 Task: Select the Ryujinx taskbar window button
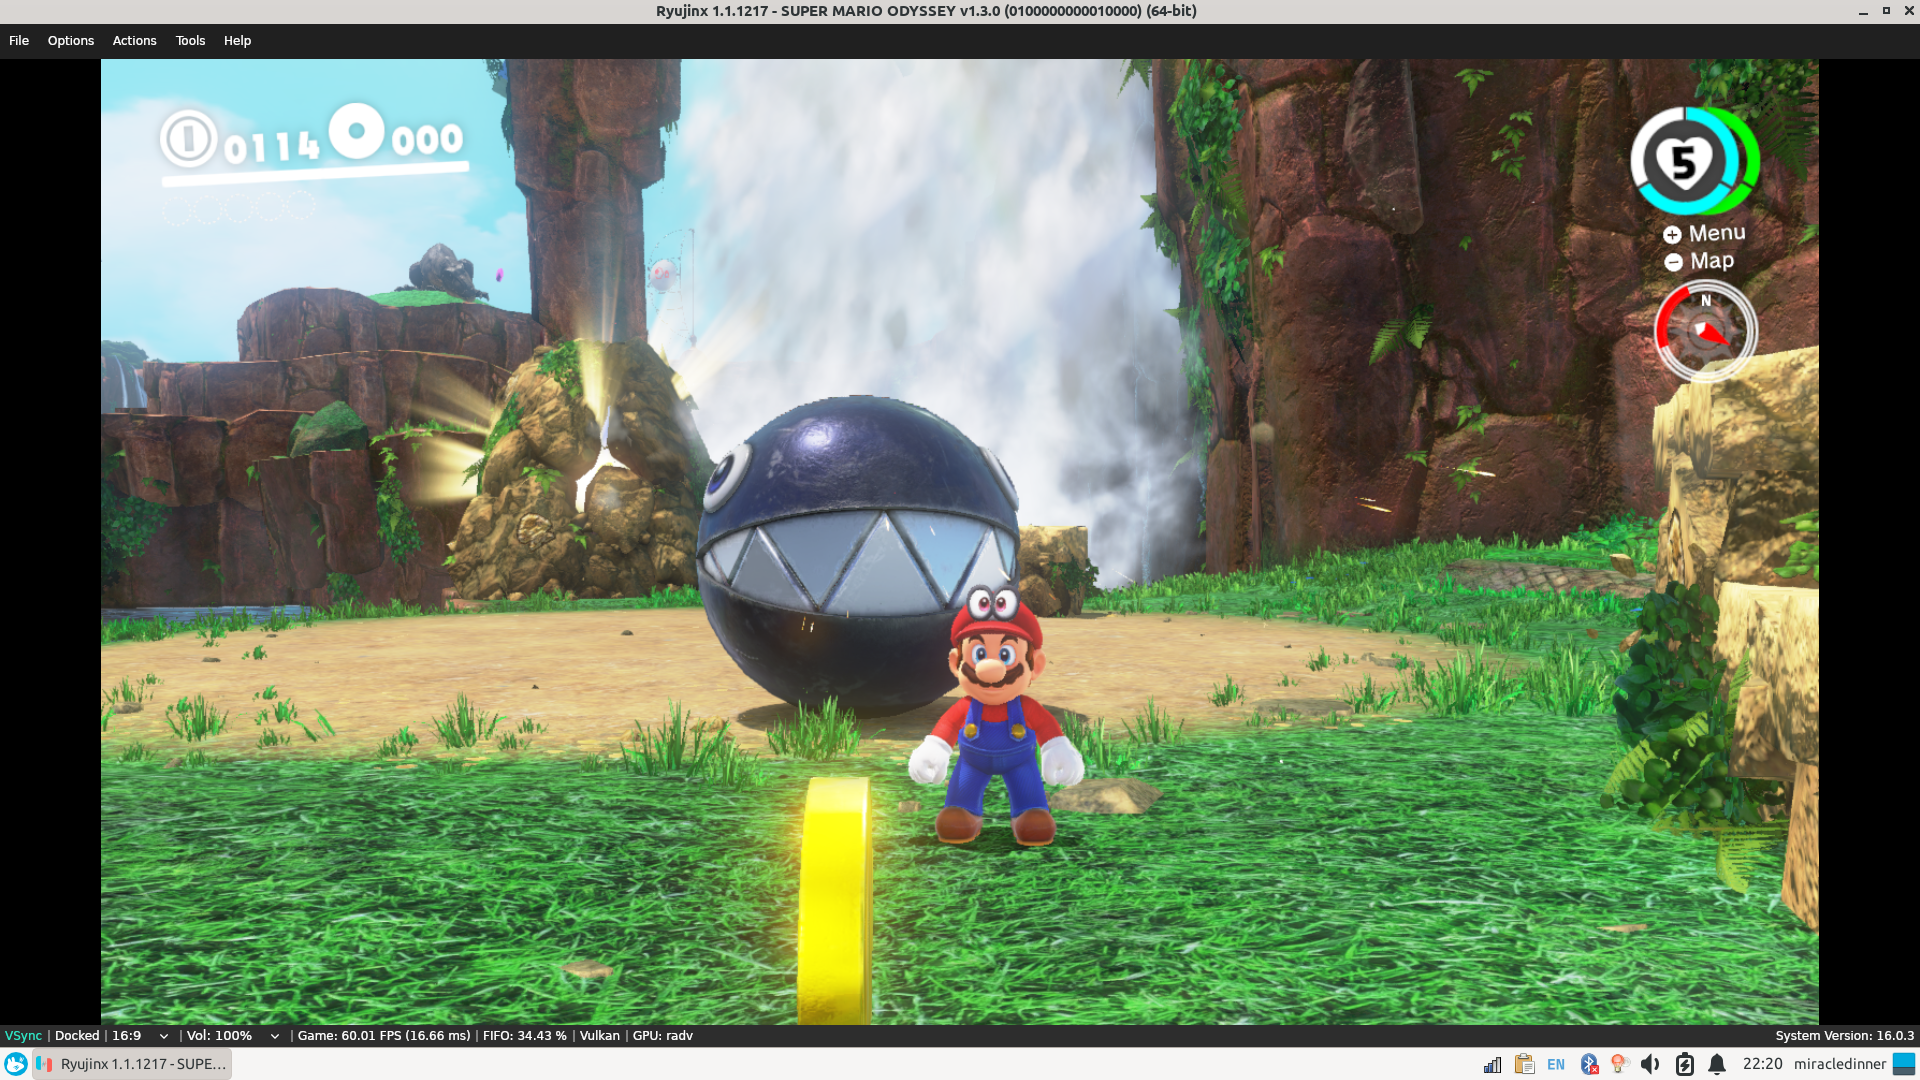tap(132, 1064)
